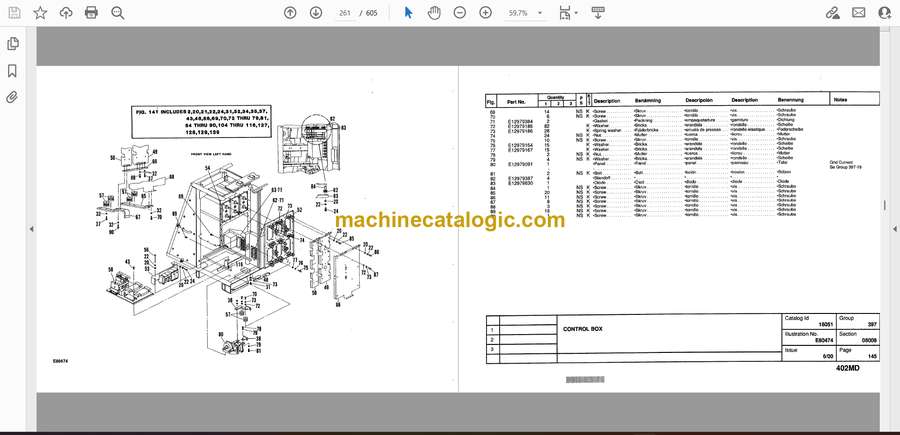Click the Part No. column header
This screenshot has width=900, height=435.
point(516,102)
